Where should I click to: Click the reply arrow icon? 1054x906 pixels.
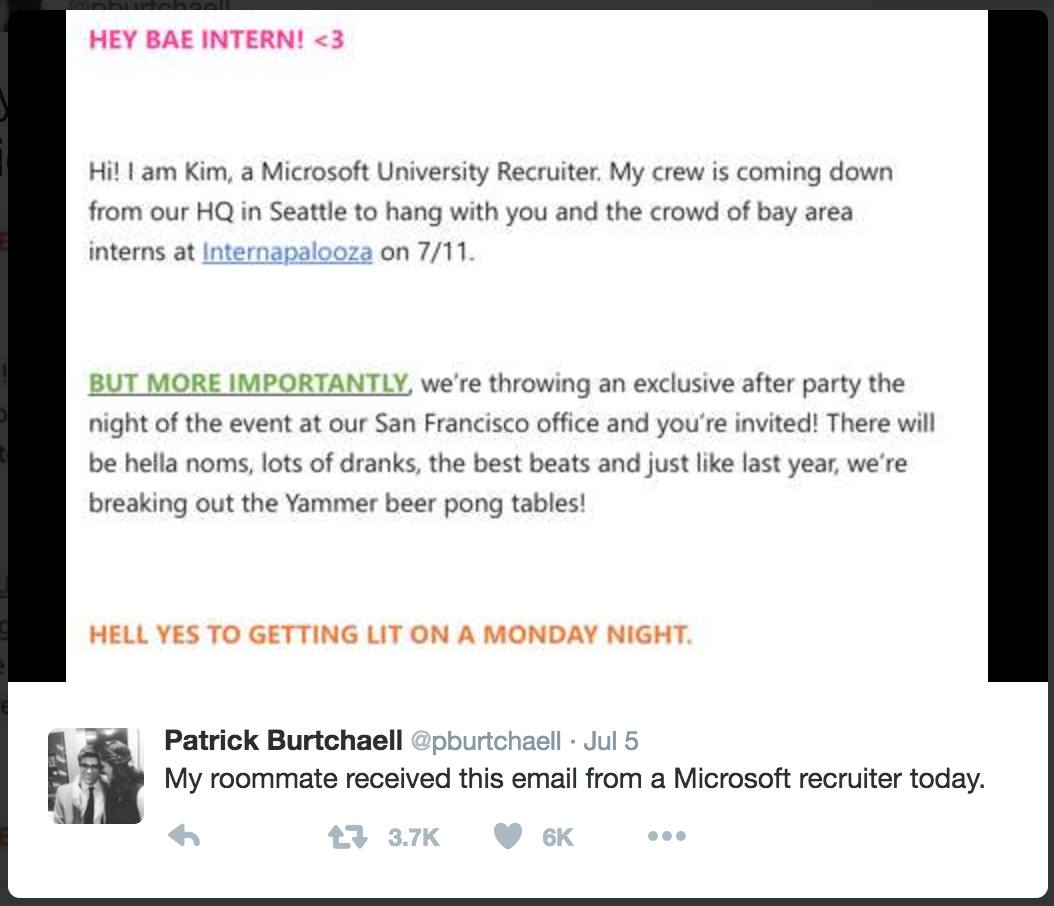pyautogui.click(x=184, y=836)
